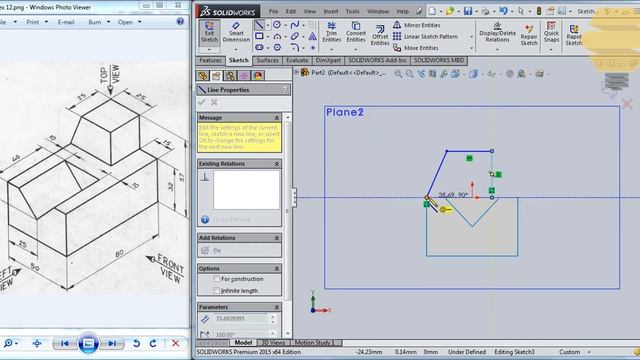Screen dimensions: 640x360
Task: Click the Next image button in Photo Viewer
Action: click(112, 344)
